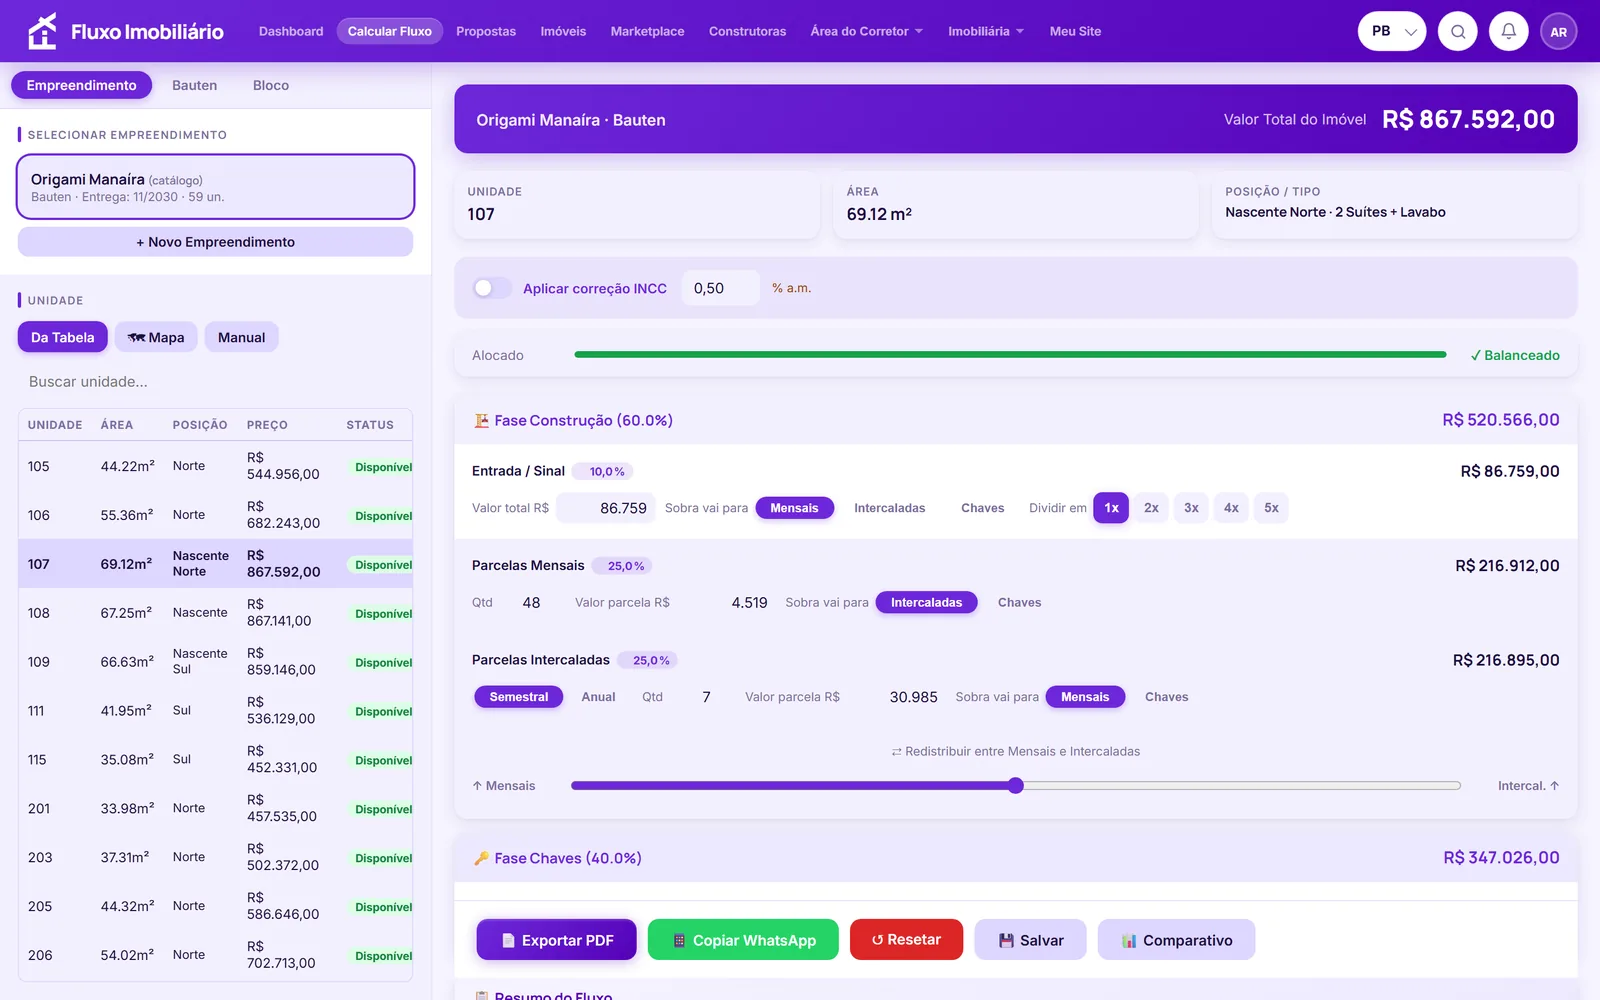1600x1000 pixels.
Task: Expand Imobiliária menu
Action: point(986,31)
